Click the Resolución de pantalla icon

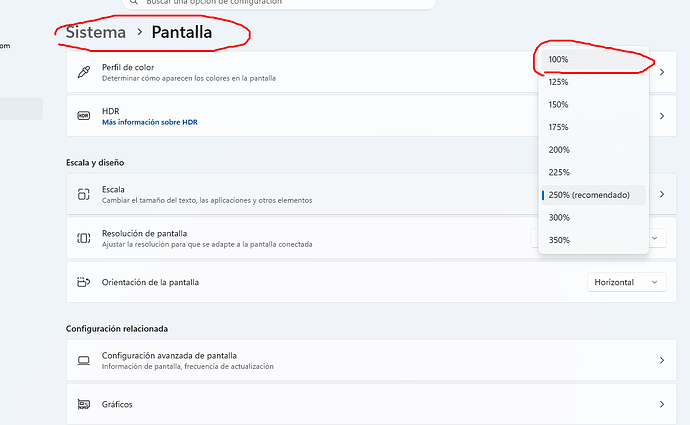click(84, 238)
